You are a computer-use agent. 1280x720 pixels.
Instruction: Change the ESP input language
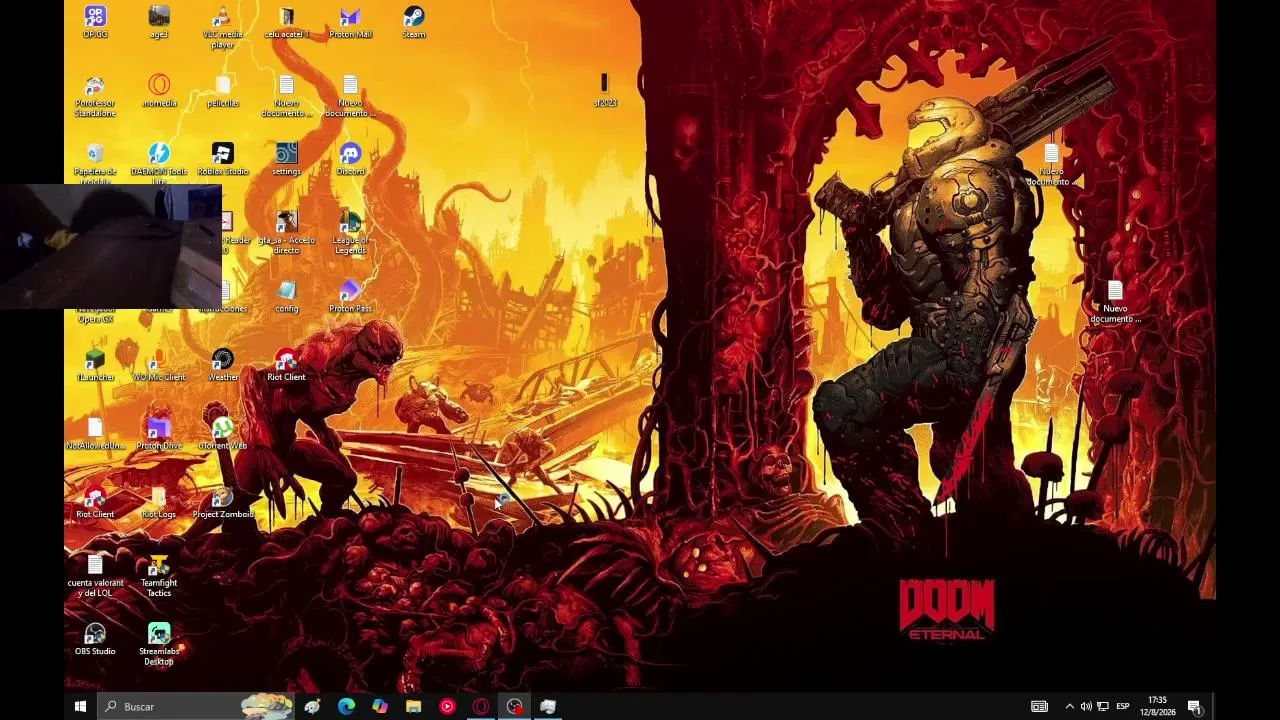(x=1123, y=706)
